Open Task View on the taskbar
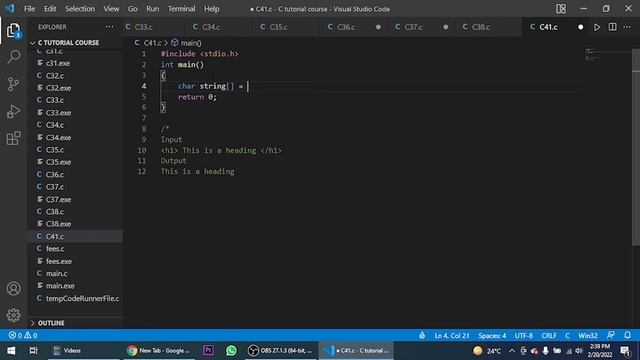The height and width of the screenshot is (360, 640). click(x=33, y=351)
